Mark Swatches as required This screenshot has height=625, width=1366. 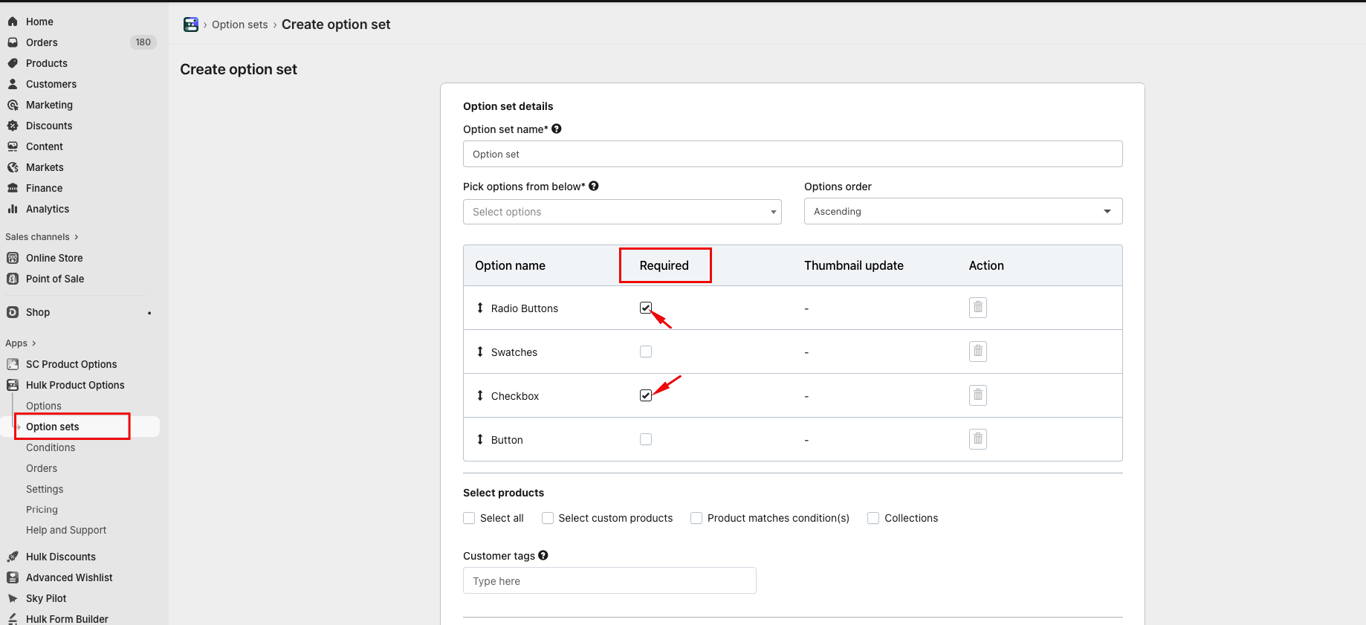646,352
